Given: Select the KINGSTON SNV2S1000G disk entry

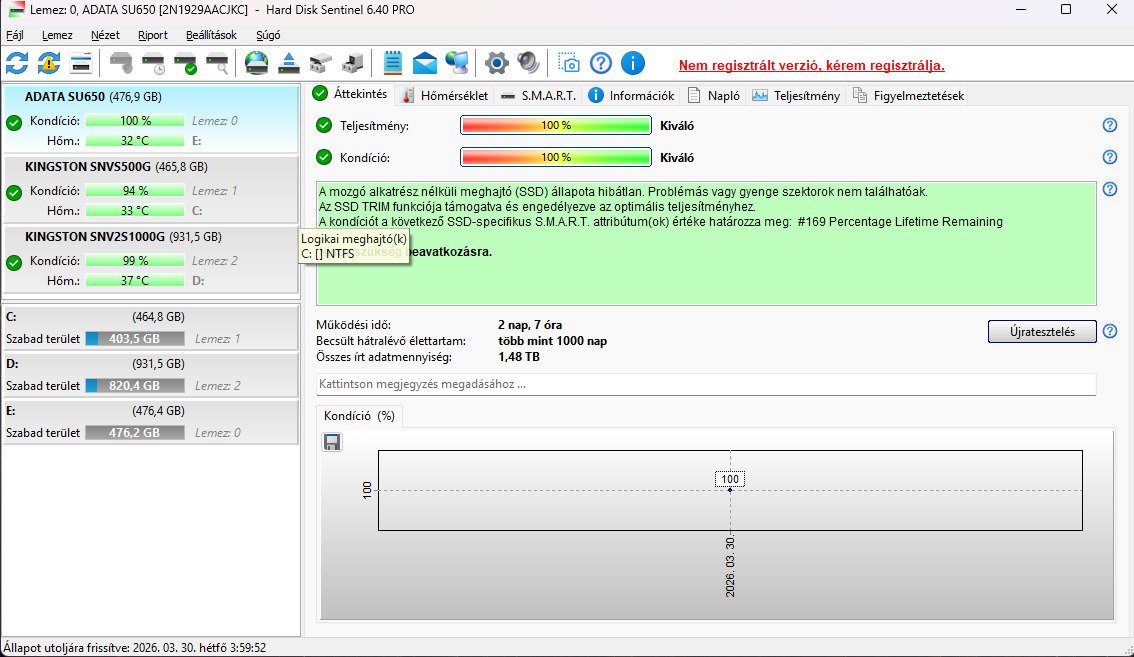Looking at the screenshot, I should [x=150, y=259].
